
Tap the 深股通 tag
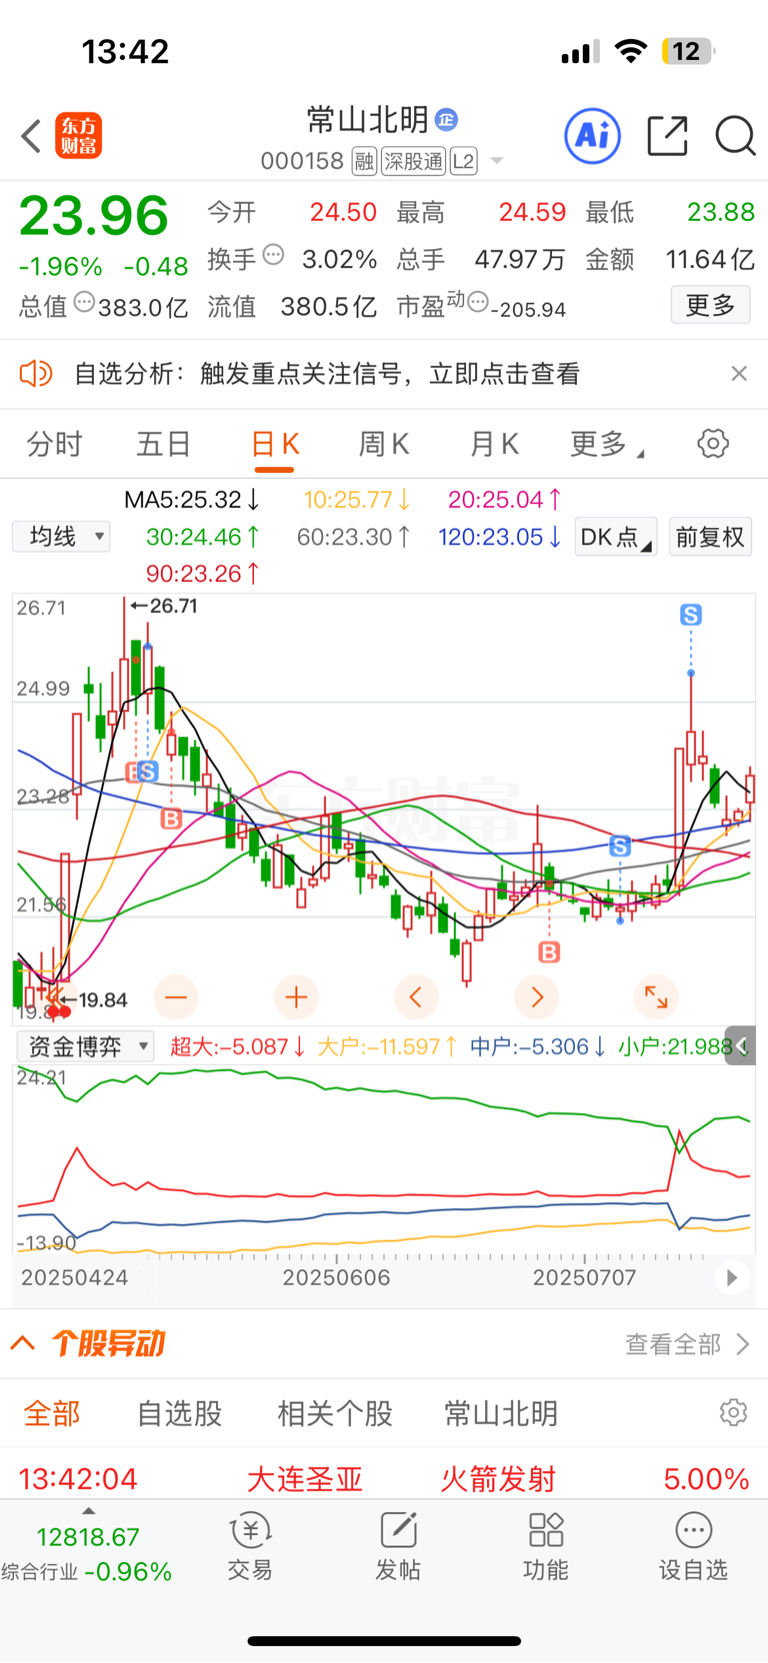point(413,161)
